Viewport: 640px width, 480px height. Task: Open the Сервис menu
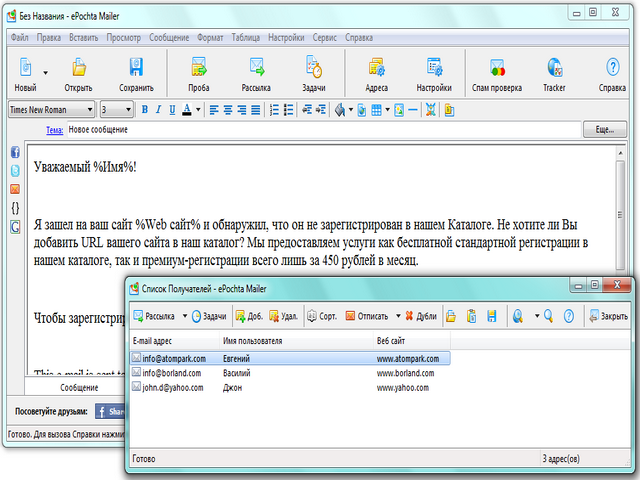tap(324, 38)
